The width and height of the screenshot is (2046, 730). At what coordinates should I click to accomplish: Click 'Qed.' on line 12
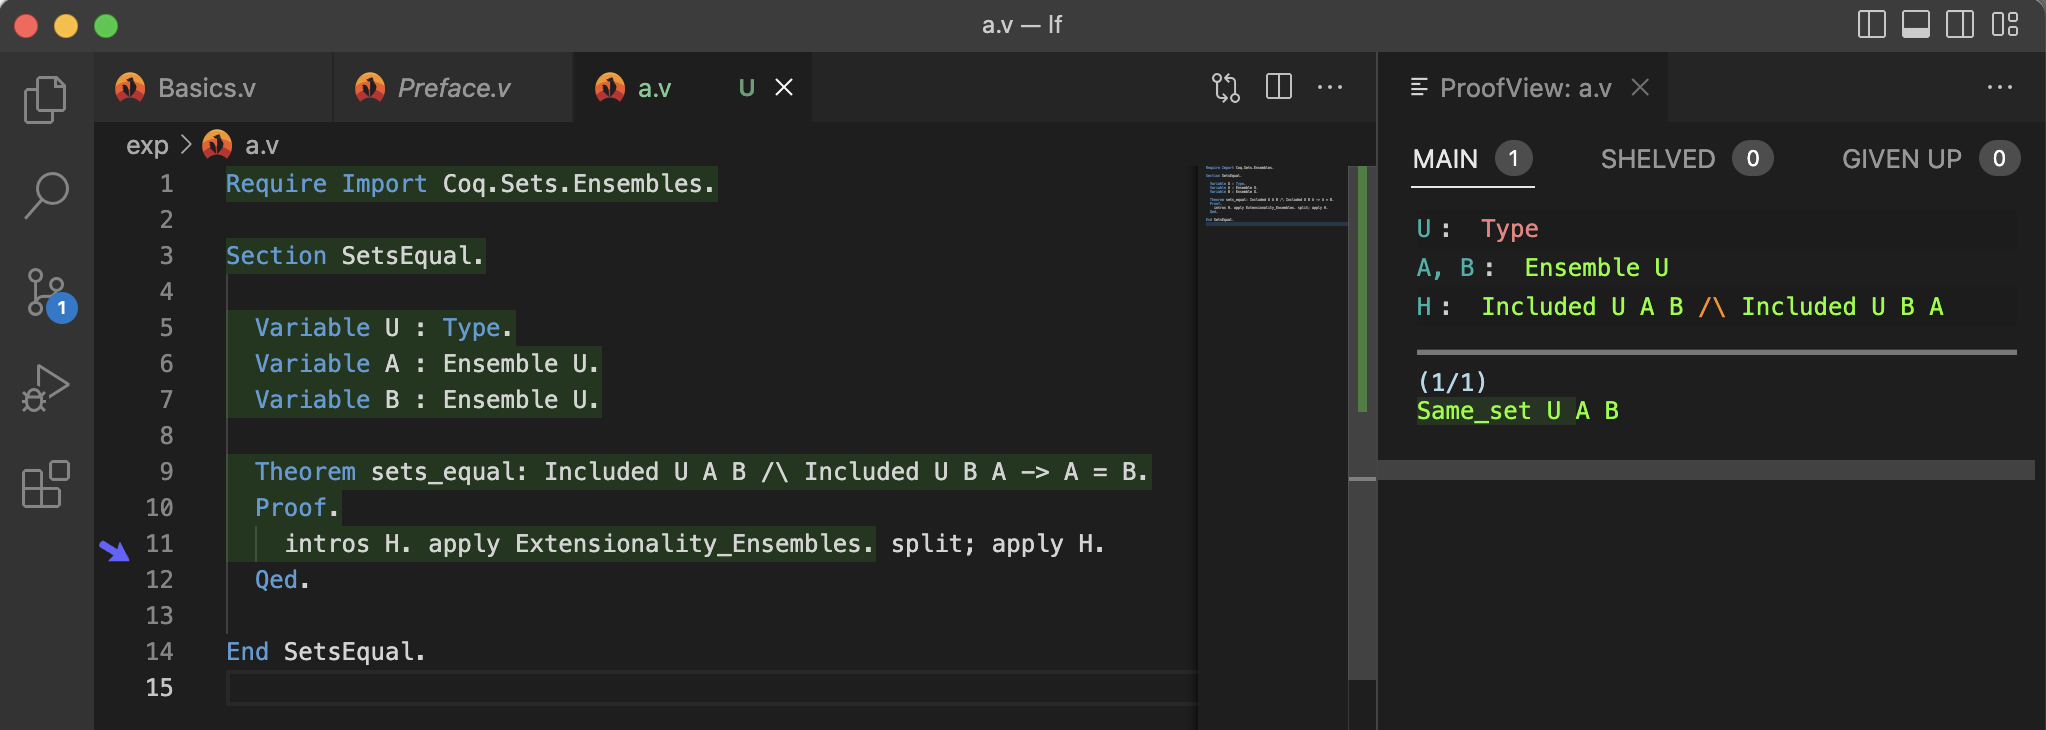(283, 580)
